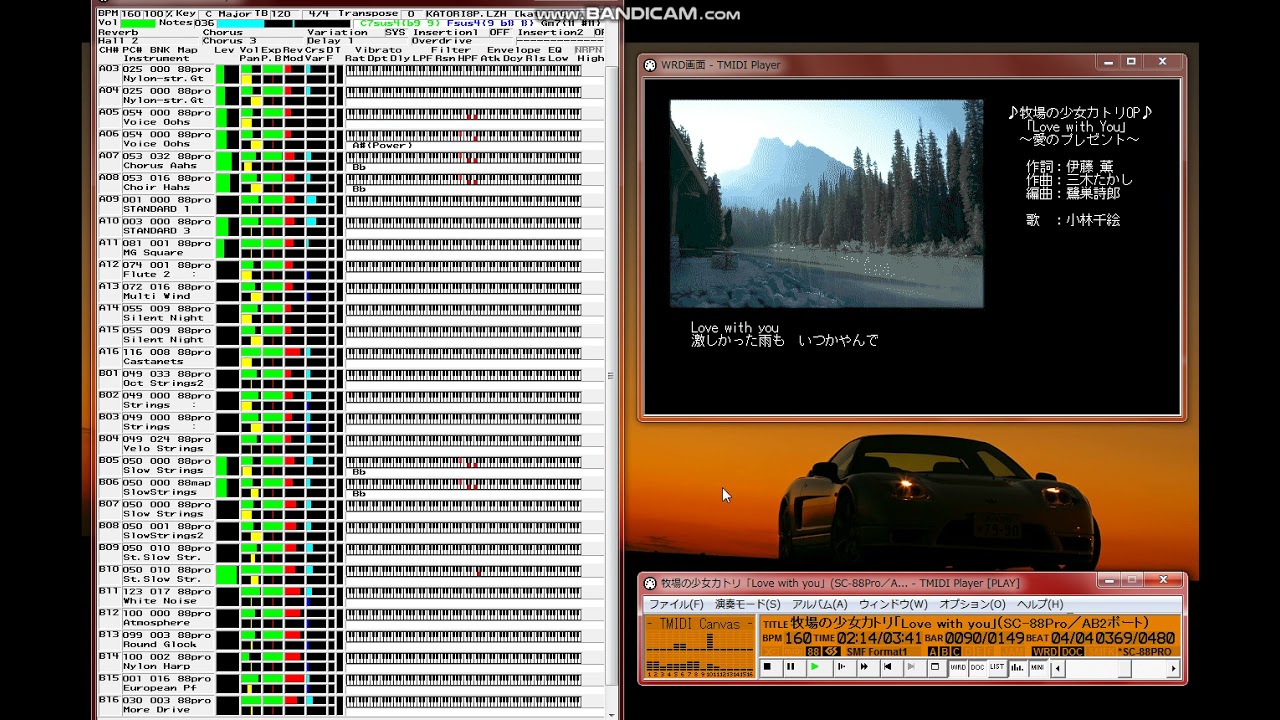
Task: Select channel A03 Nylon-str.Gt row
Action: 165,73
